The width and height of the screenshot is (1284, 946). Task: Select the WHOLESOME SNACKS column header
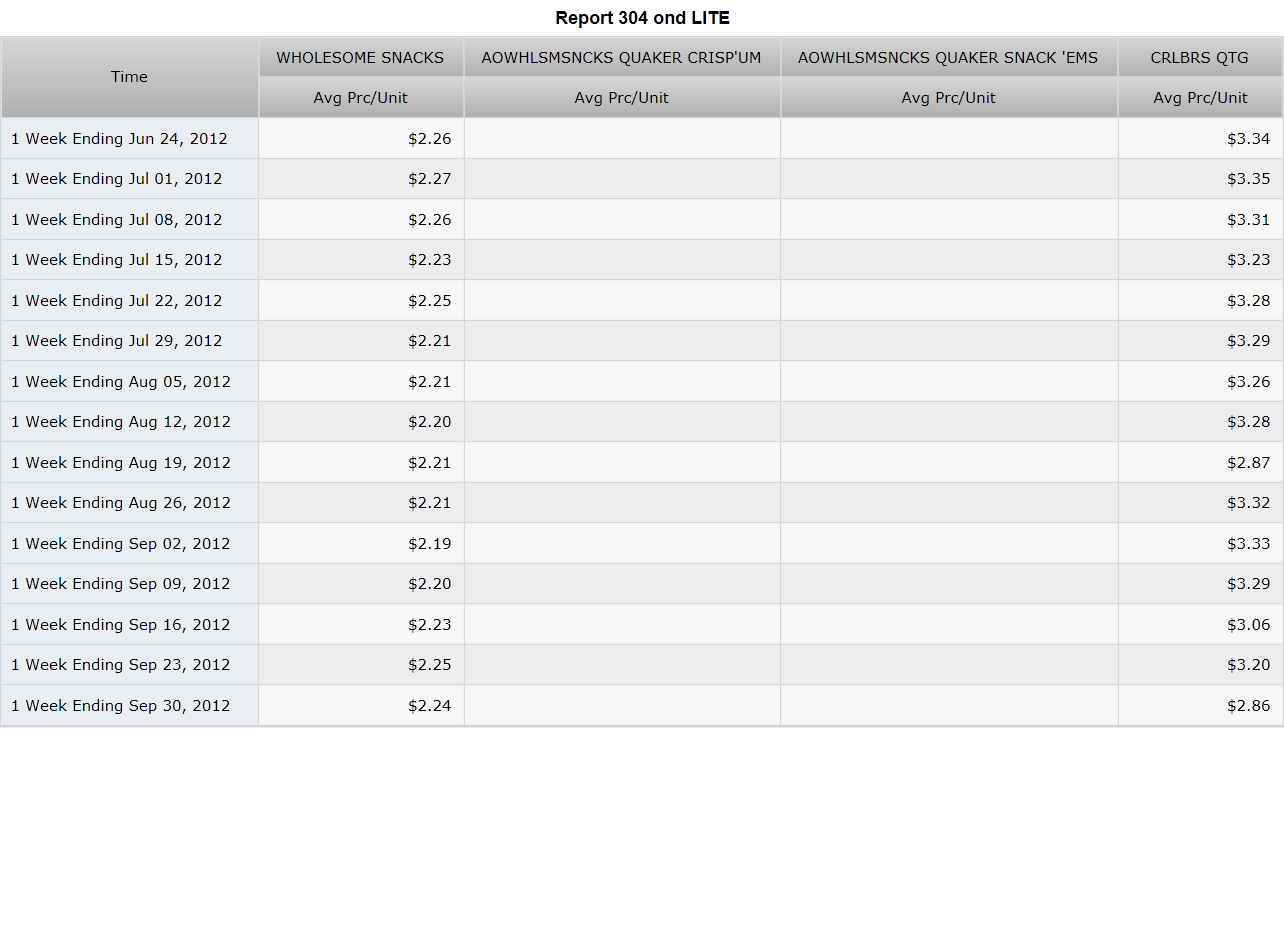coord(360,58)
